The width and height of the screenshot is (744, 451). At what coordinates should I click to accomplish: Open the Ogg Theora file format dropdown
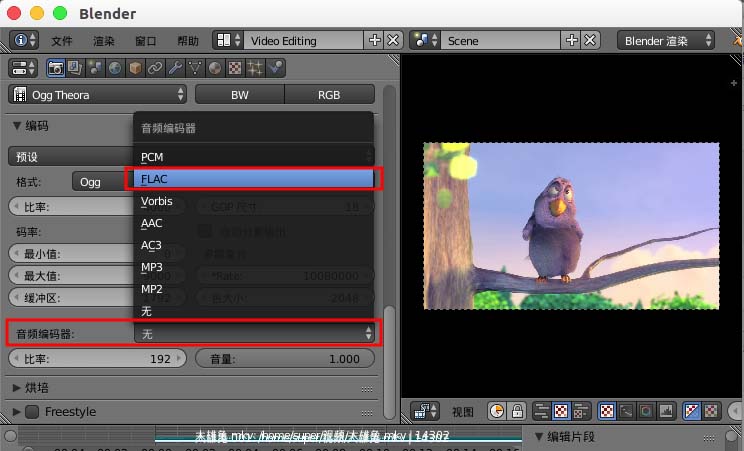pyautogui.click(x=98, y=95)
